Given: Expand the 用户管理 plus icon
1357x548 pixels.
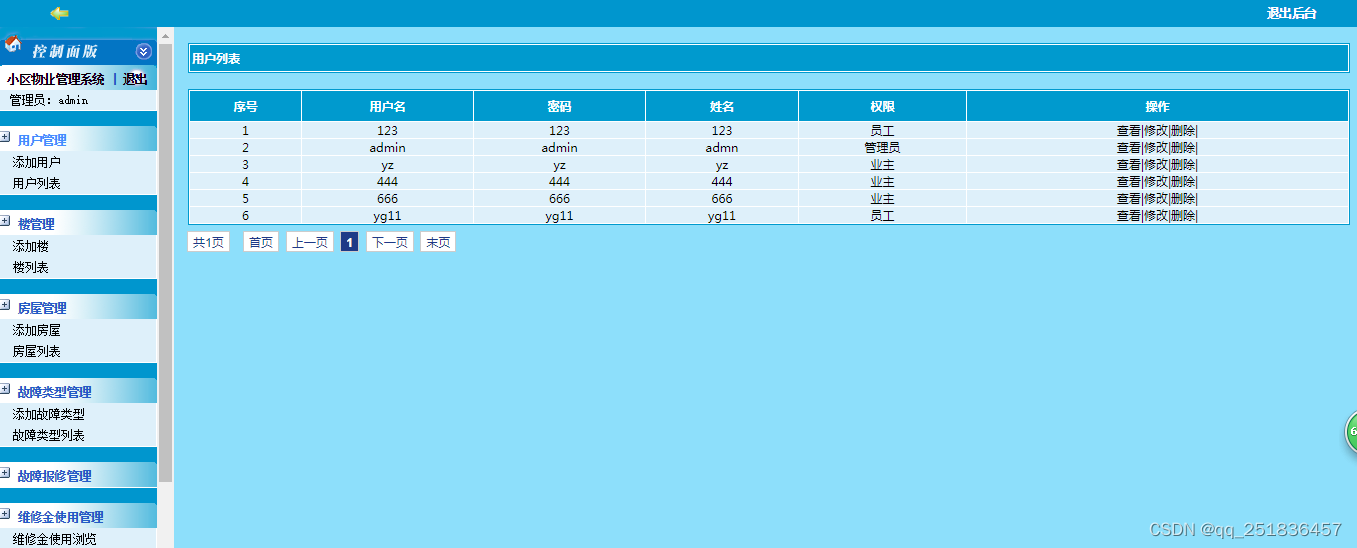Looking at the screenshot, I should (x=5, y=137).
